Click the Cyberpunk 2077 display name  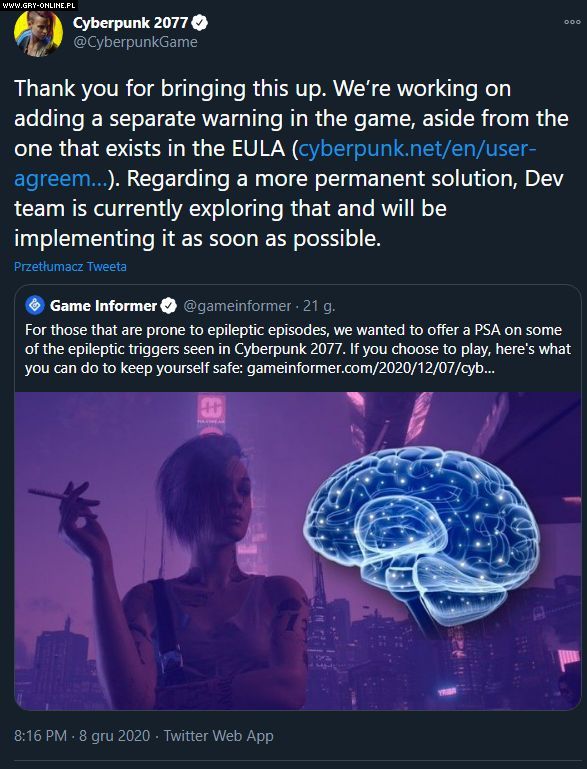130,23
